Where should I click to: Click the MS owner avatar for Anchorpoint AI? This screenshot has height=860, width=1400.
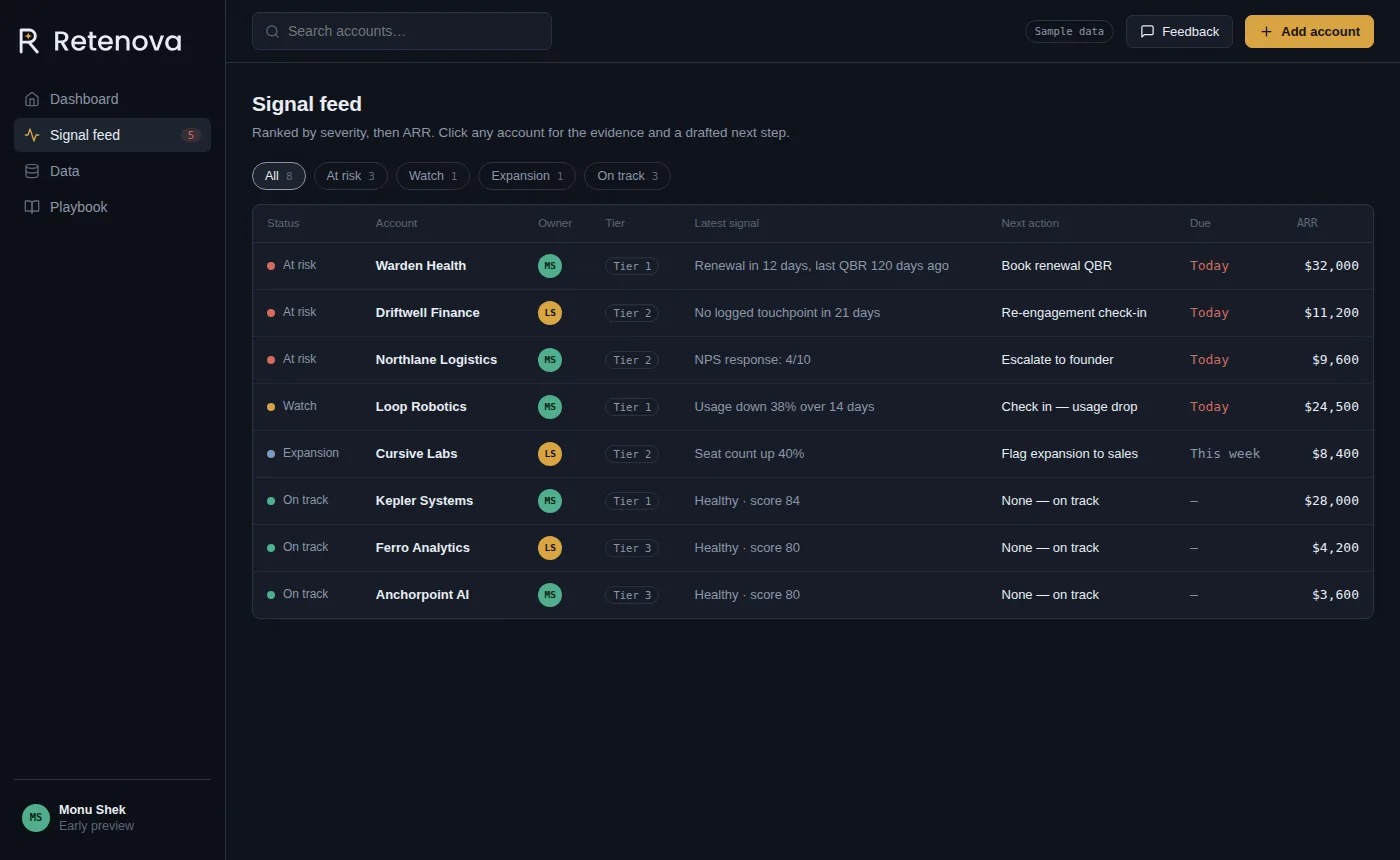click(550, 595)
